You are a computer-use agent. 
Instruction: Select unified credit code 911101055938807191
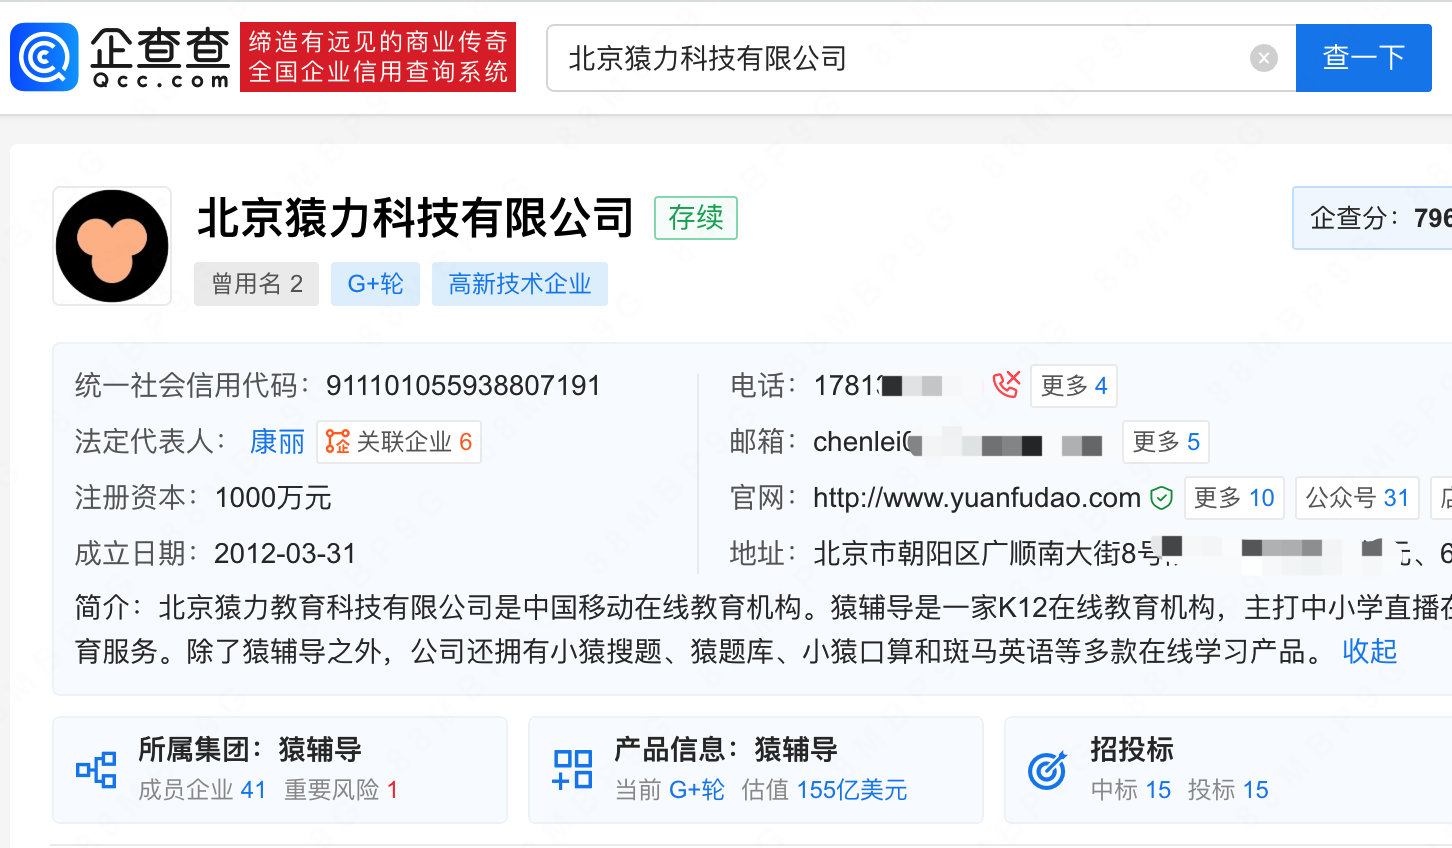pyautogui.click(x=463, y=386)
